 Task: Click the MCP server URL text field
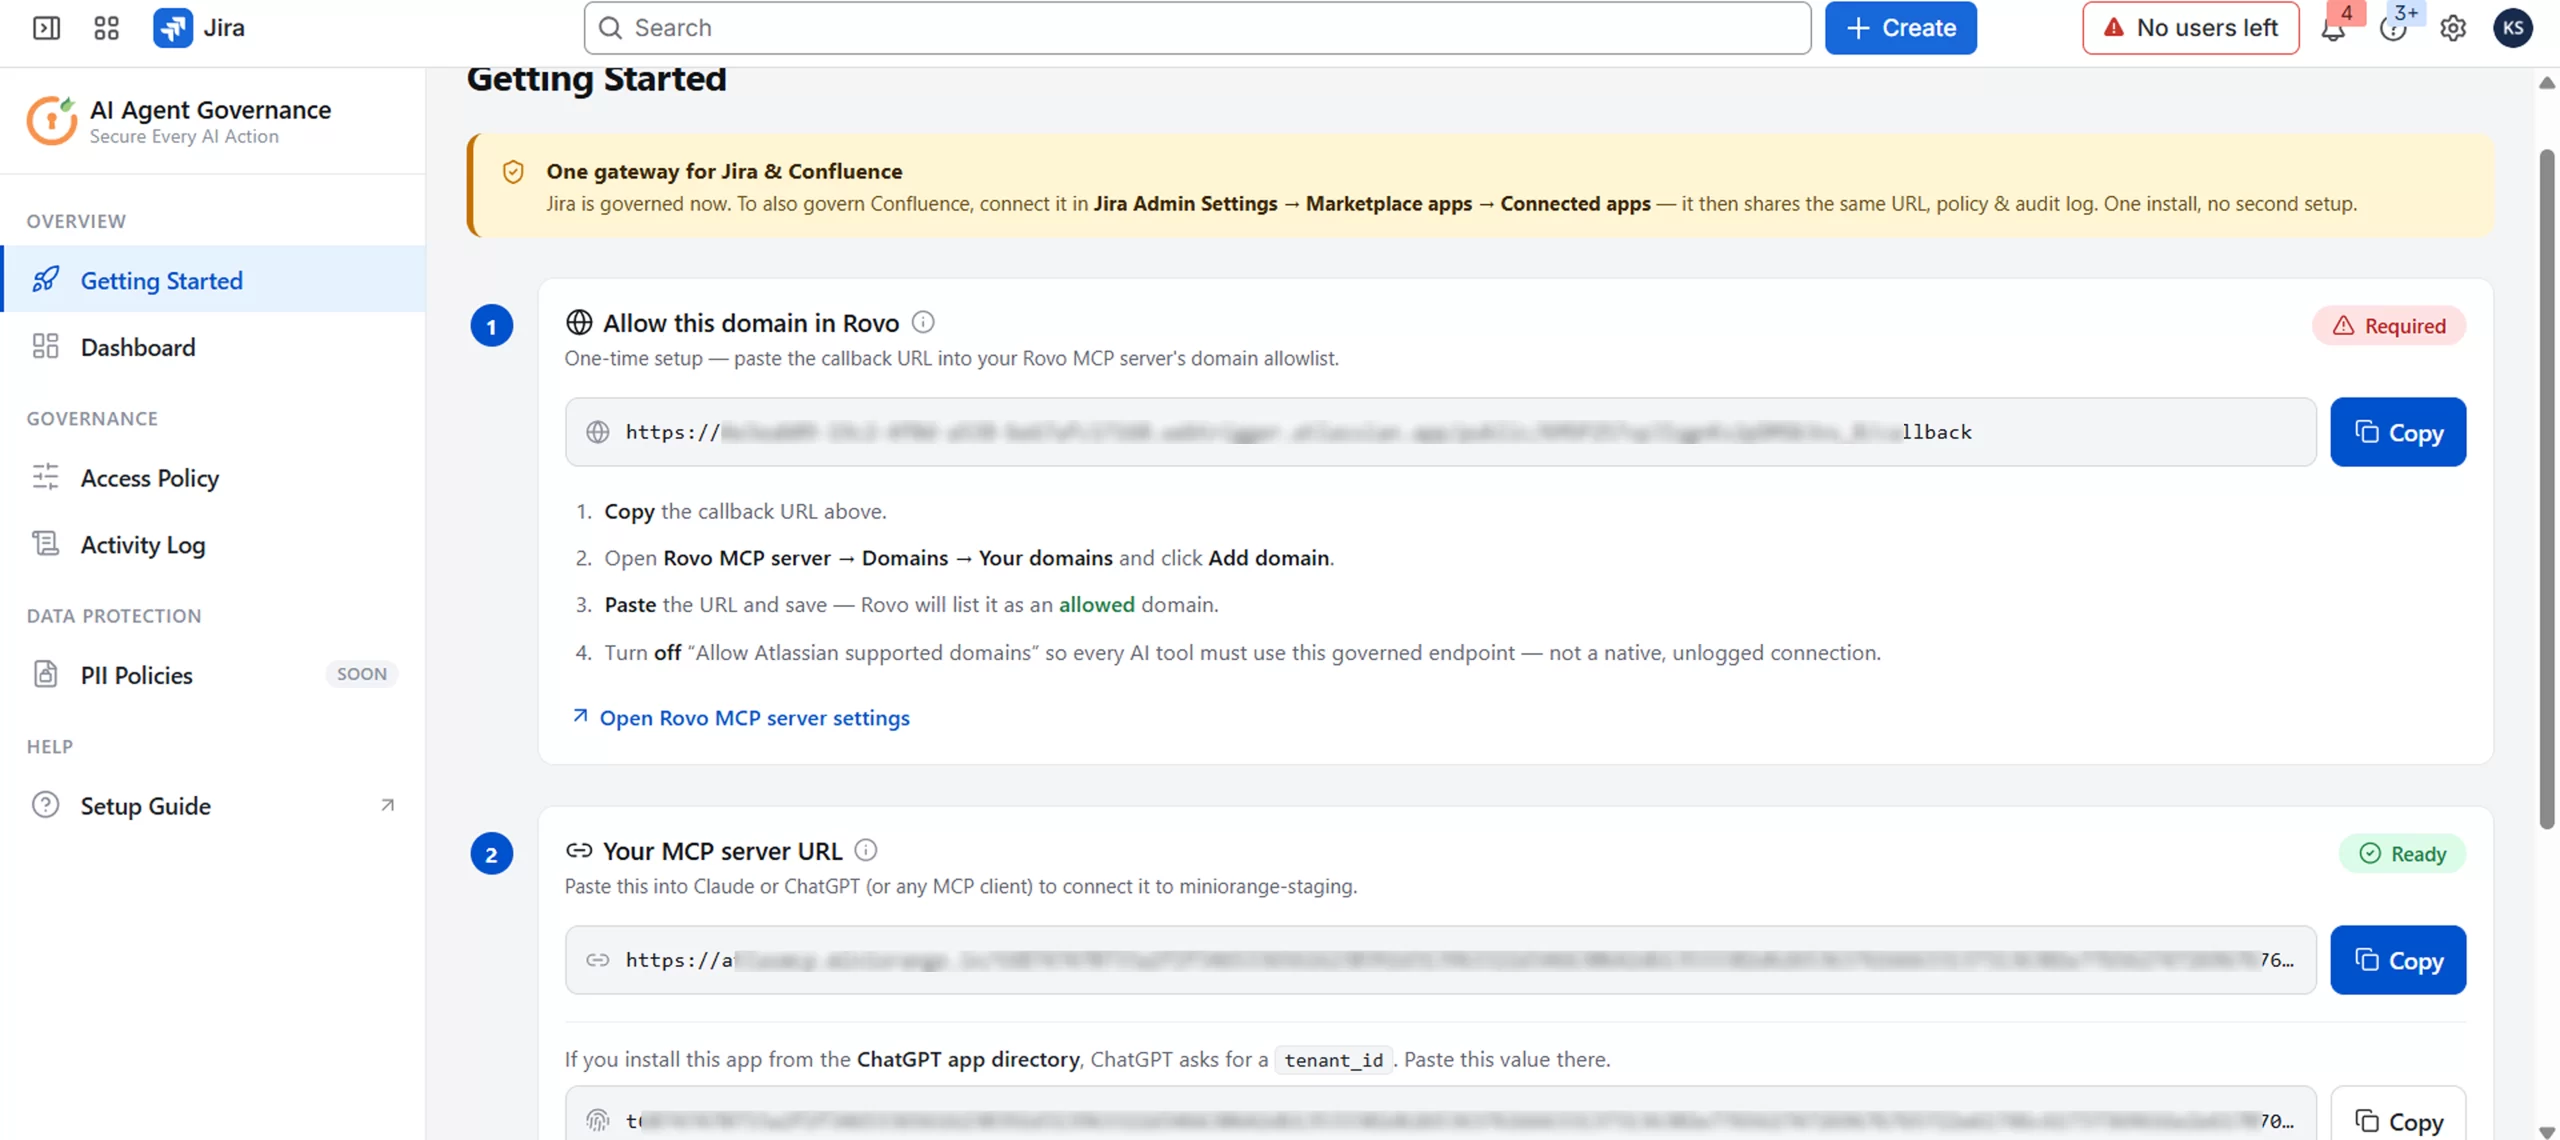[x=1440, y=960]
